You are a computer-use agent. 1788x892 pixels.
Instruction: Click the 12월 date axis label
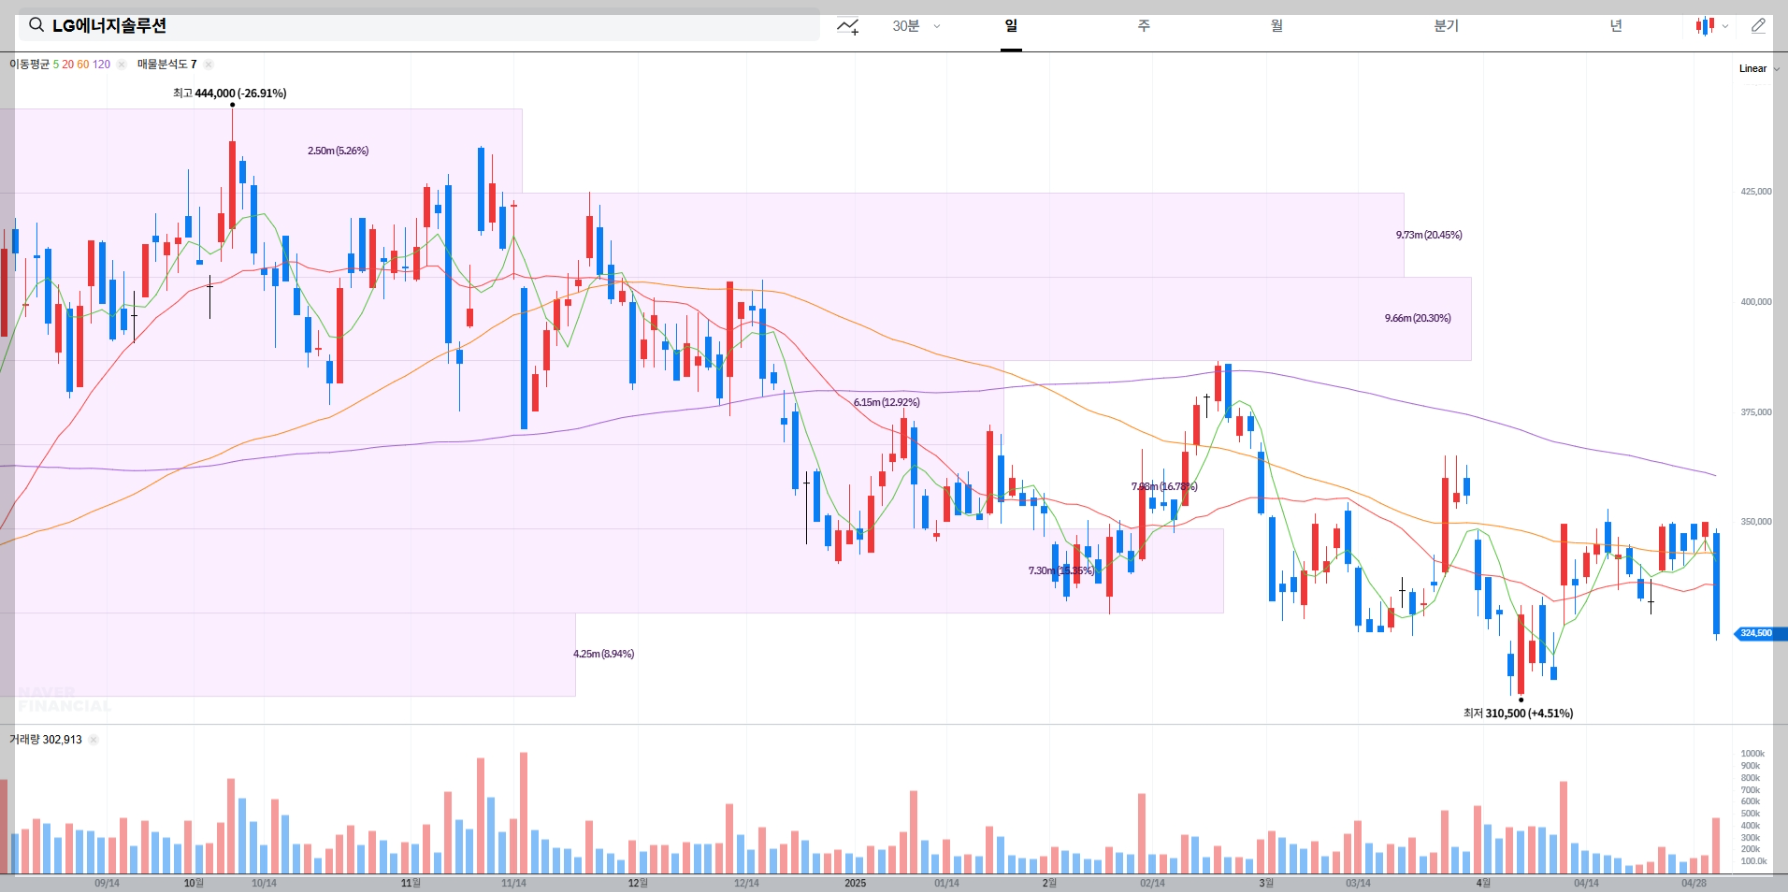click(x=638, y=883)
